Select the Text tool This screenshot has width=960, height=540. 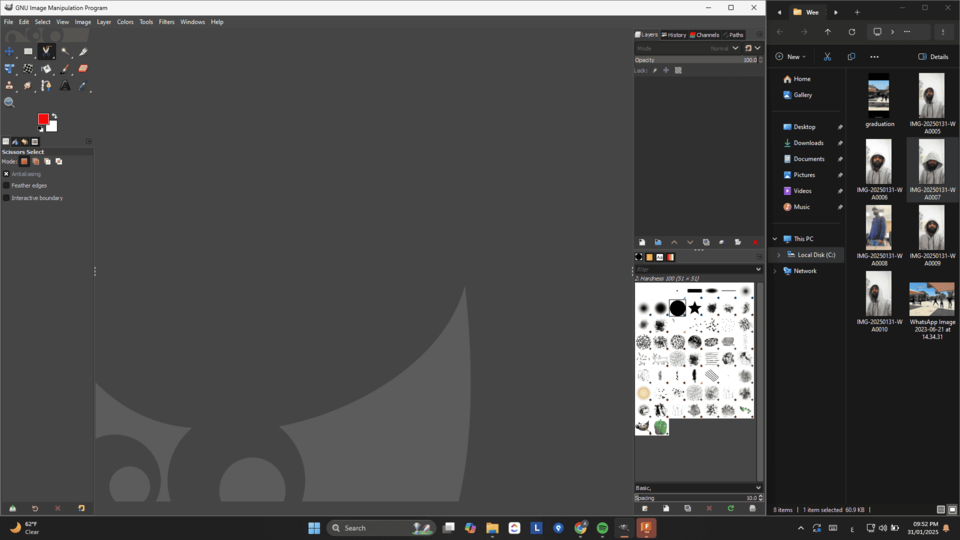click(65, 86)
